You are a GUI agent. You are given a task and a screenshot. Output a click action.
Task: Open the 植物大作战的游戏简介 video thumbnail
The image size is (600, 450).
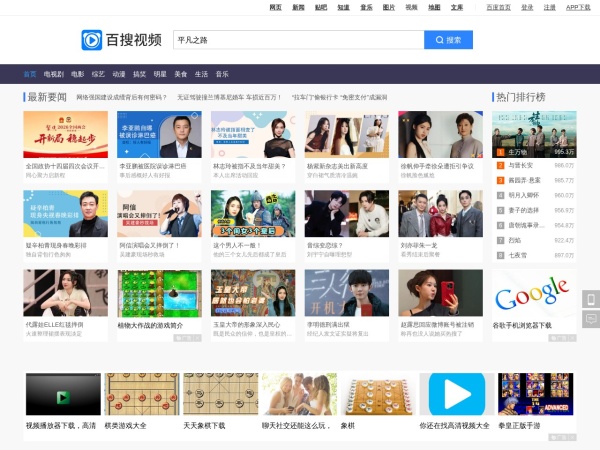(x=159, y=293)
